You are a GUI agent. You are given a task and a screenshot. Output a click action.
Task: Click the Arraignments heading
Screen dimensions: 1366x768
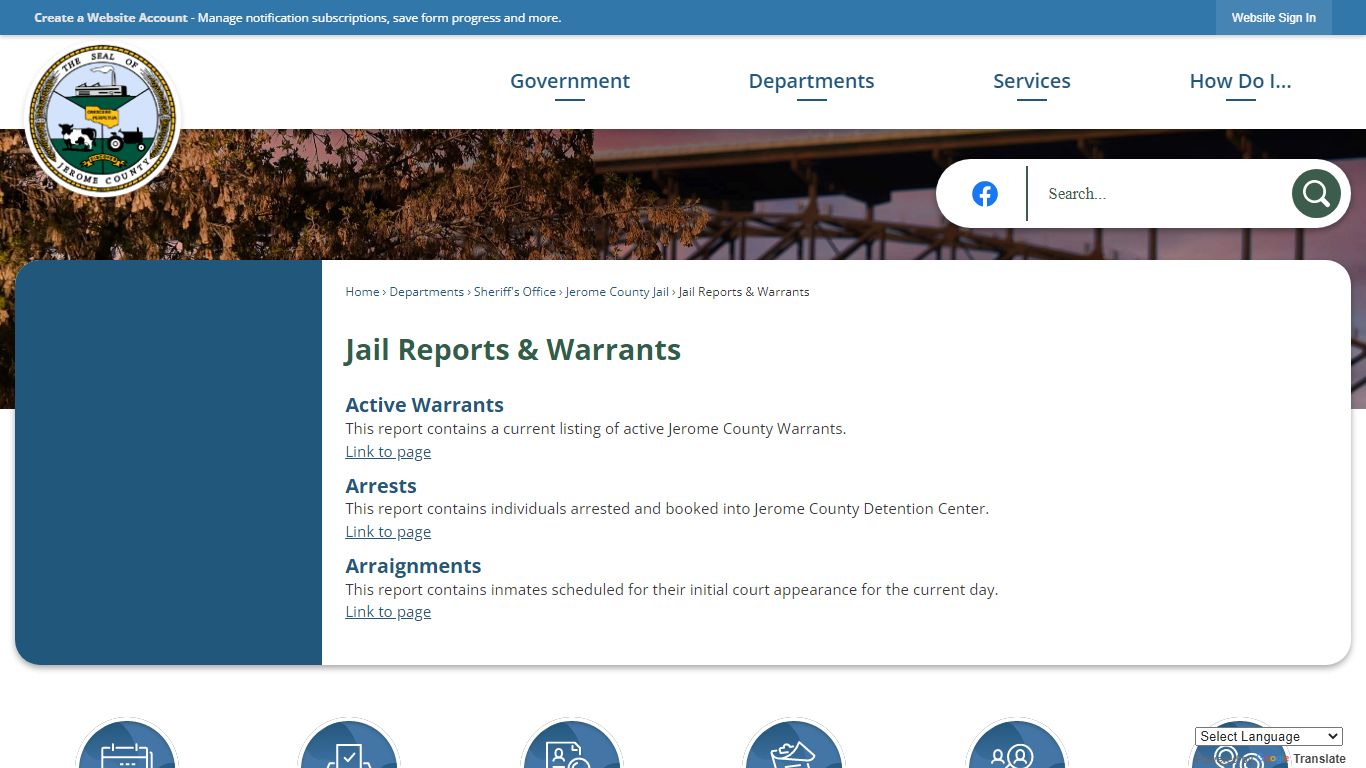(413, 566)
